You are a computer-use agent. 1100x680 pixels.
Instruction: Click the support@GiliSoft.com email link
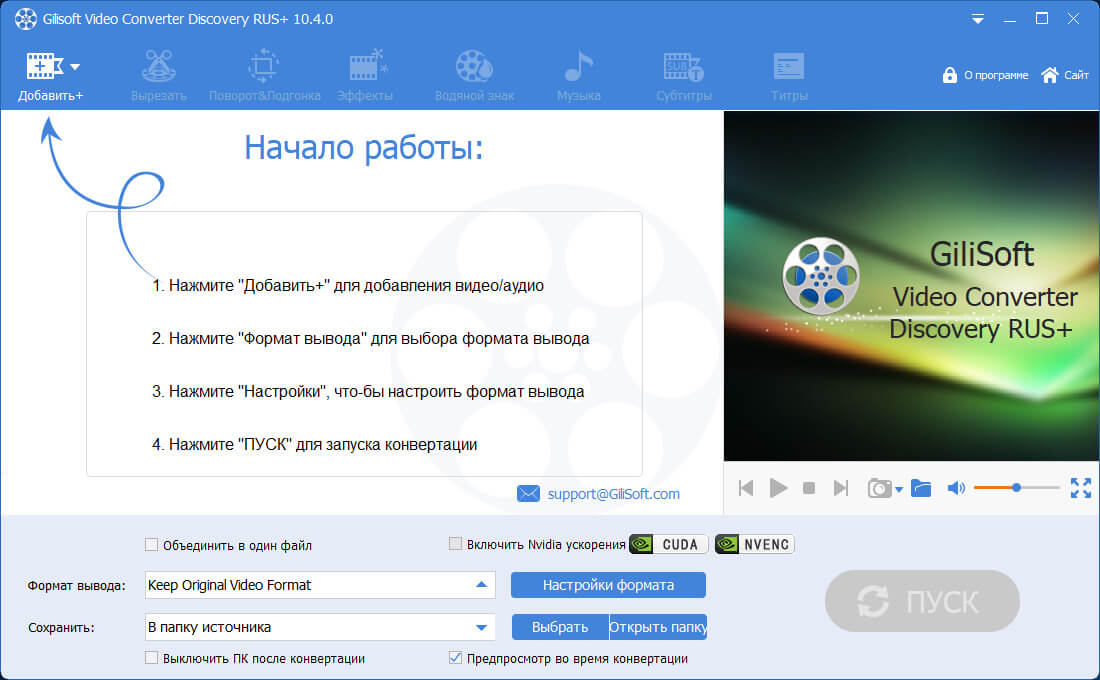pyautogui.click(x=614, y=494)
